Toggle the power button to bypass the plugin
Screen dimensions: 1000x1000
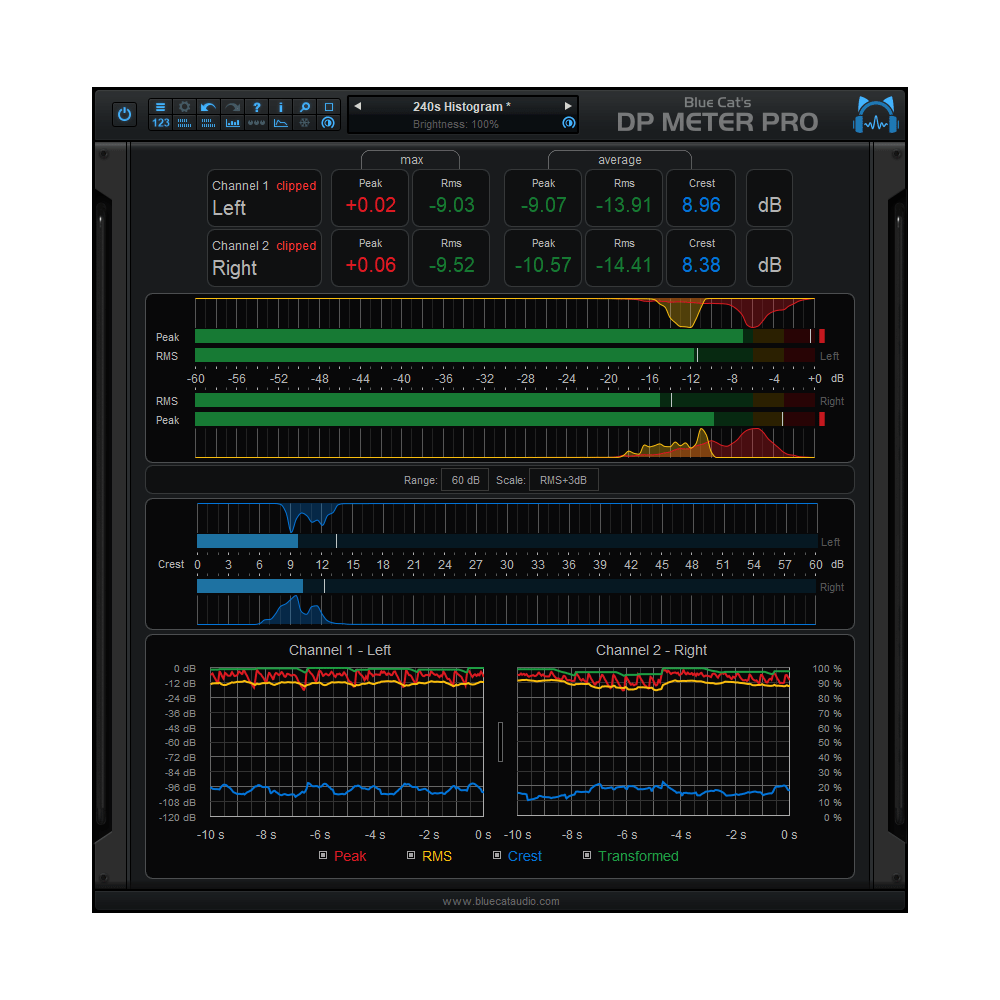click(x=124, y=114)
